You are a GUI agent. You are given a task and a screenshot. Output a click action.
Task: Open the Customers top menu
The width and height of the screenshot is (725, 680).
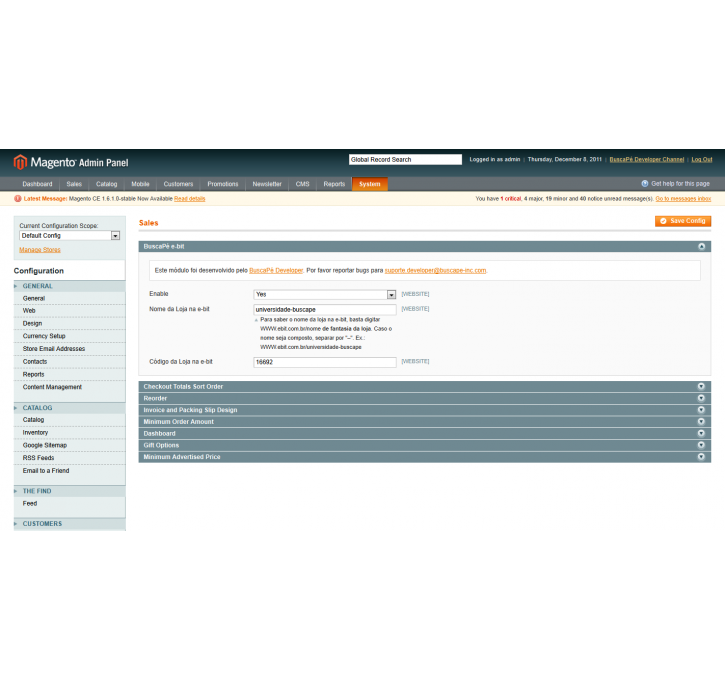(178, 184)
